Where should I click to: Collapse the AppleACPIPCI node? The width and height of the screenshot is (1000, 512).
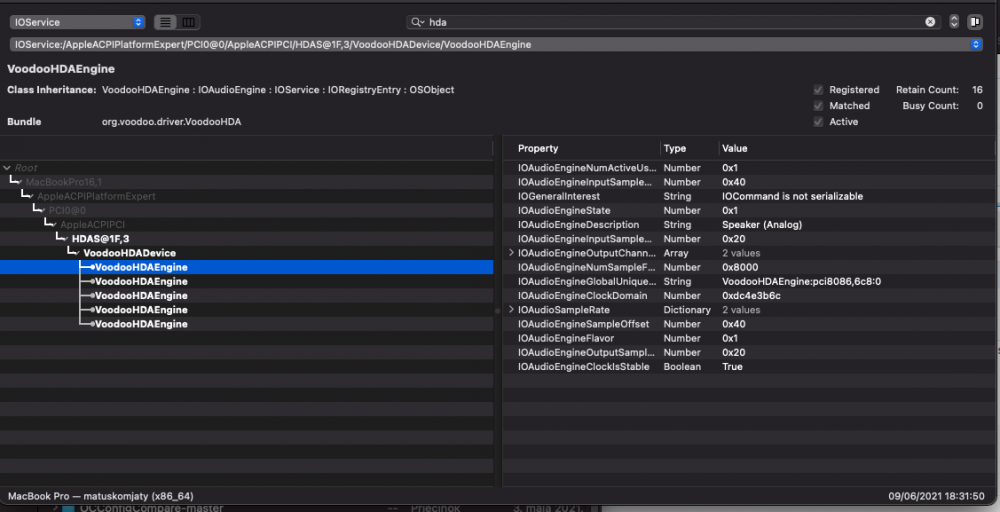point(55,224)
